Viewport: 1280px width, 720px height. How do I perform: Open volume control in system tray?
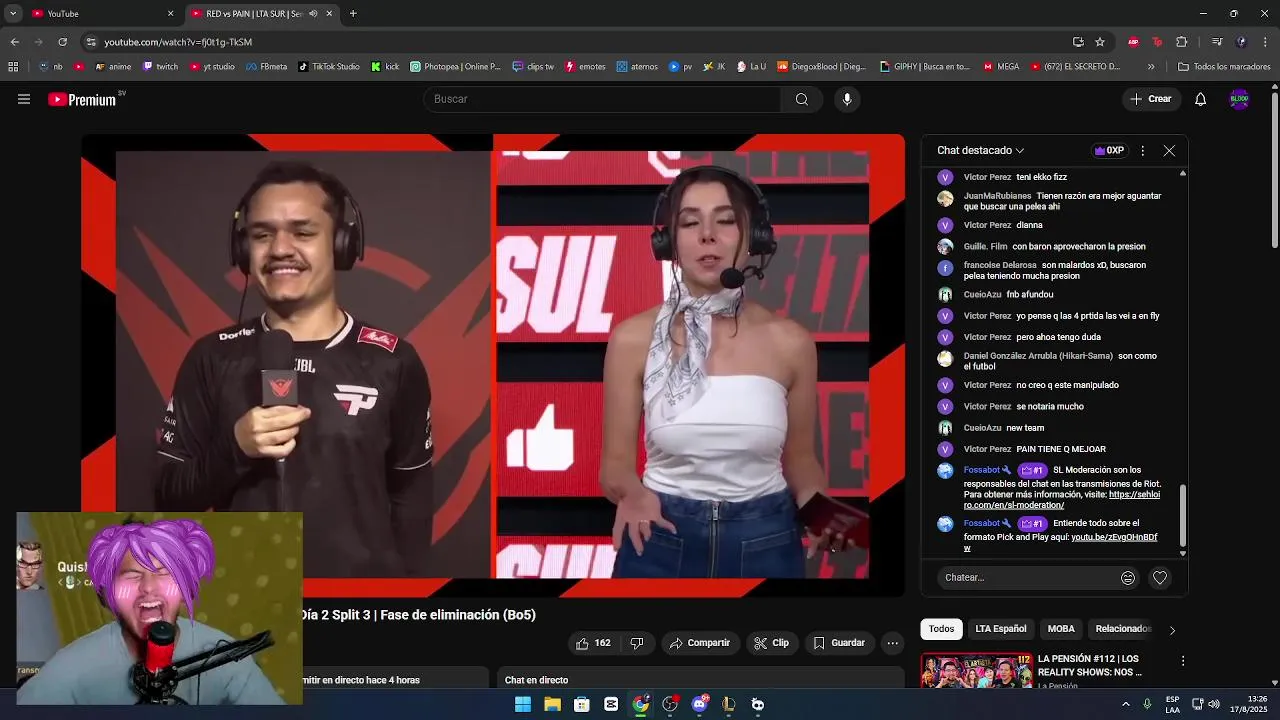point(1214,704)
